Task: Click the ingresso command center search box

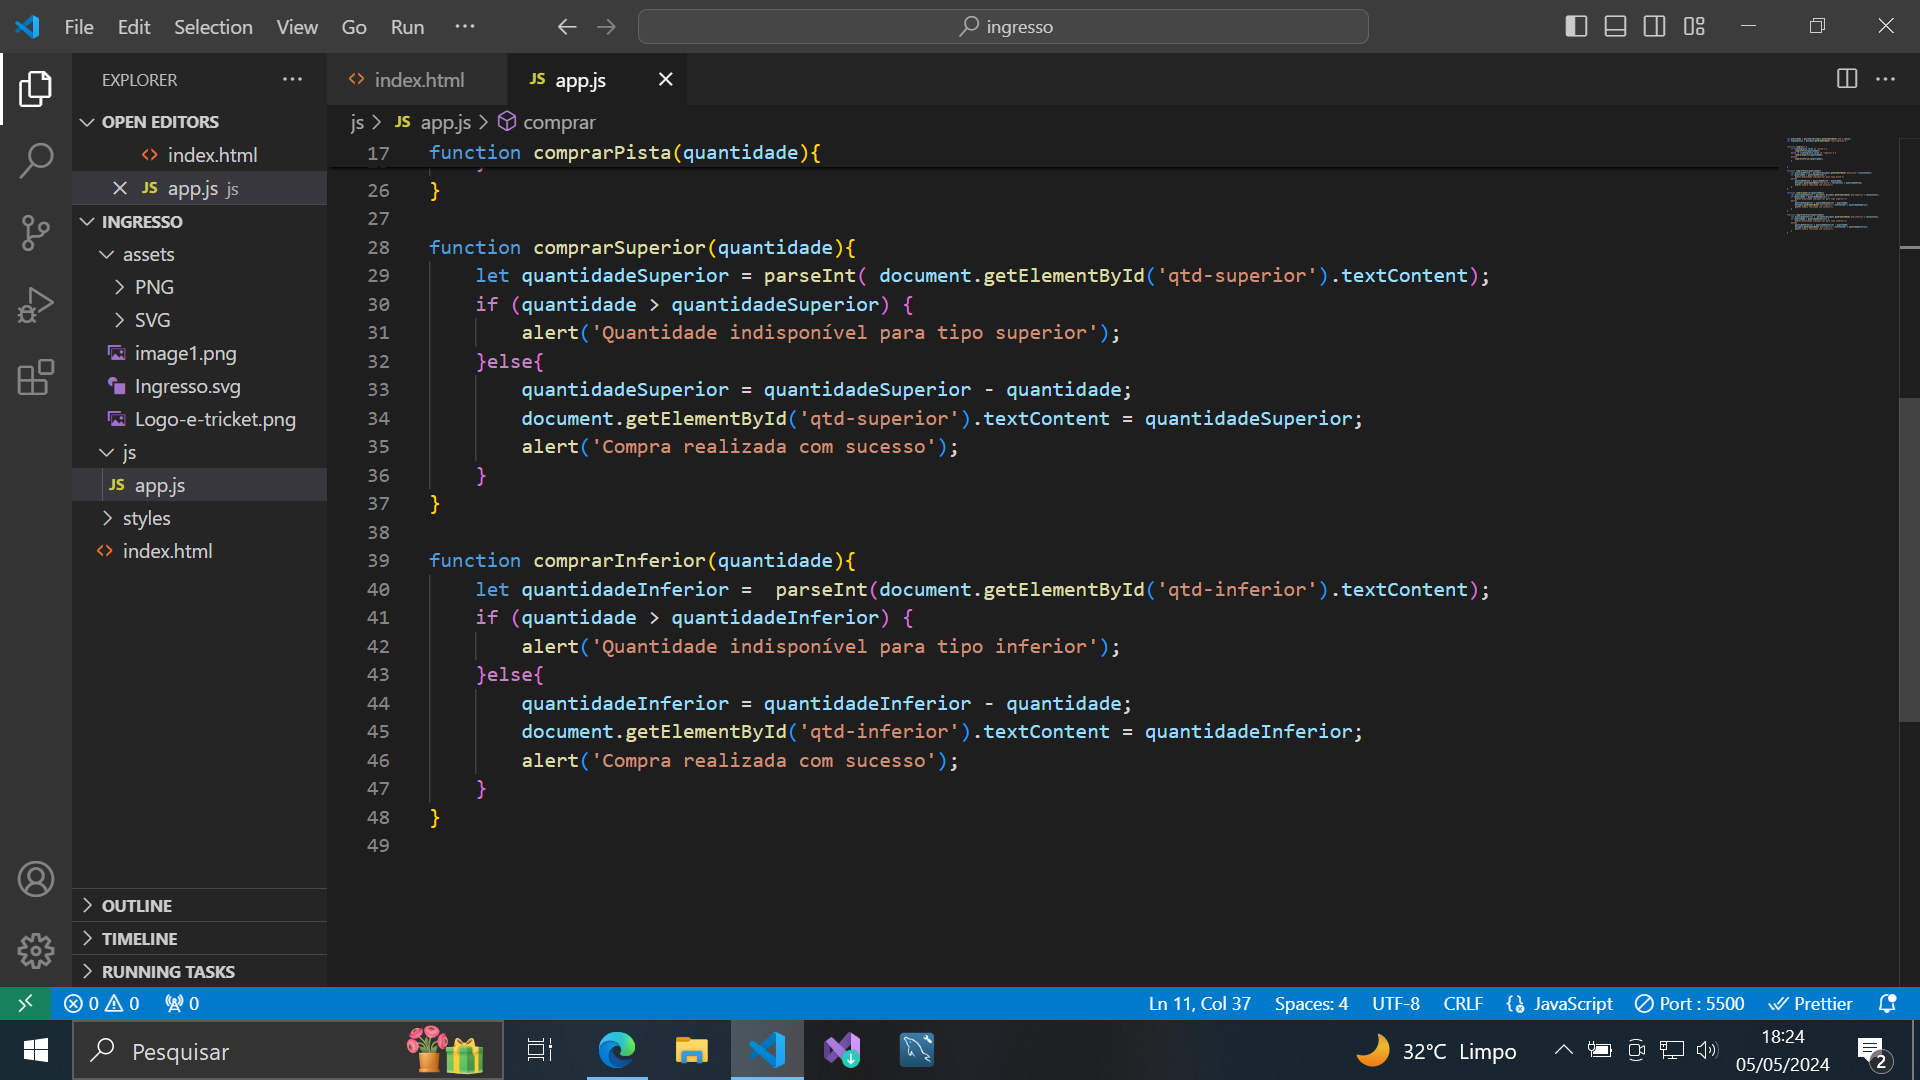Action: coord(1003,27)
